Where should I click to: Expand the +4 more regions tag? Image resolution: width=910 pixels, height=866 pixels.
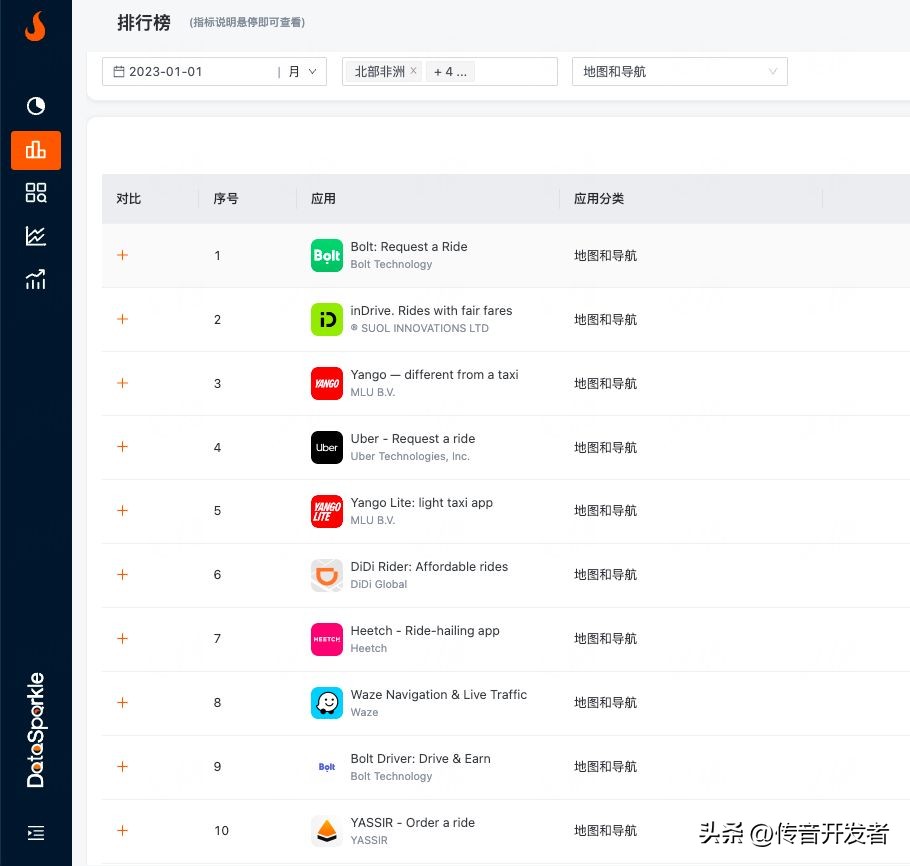(x=450, y=72)
